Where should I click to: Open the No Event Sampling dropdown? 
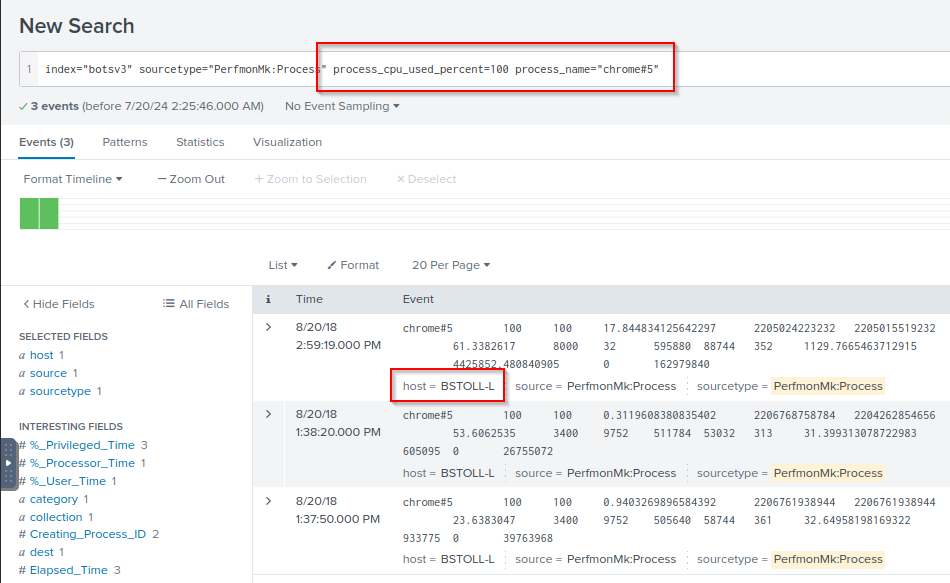[342, 106]
